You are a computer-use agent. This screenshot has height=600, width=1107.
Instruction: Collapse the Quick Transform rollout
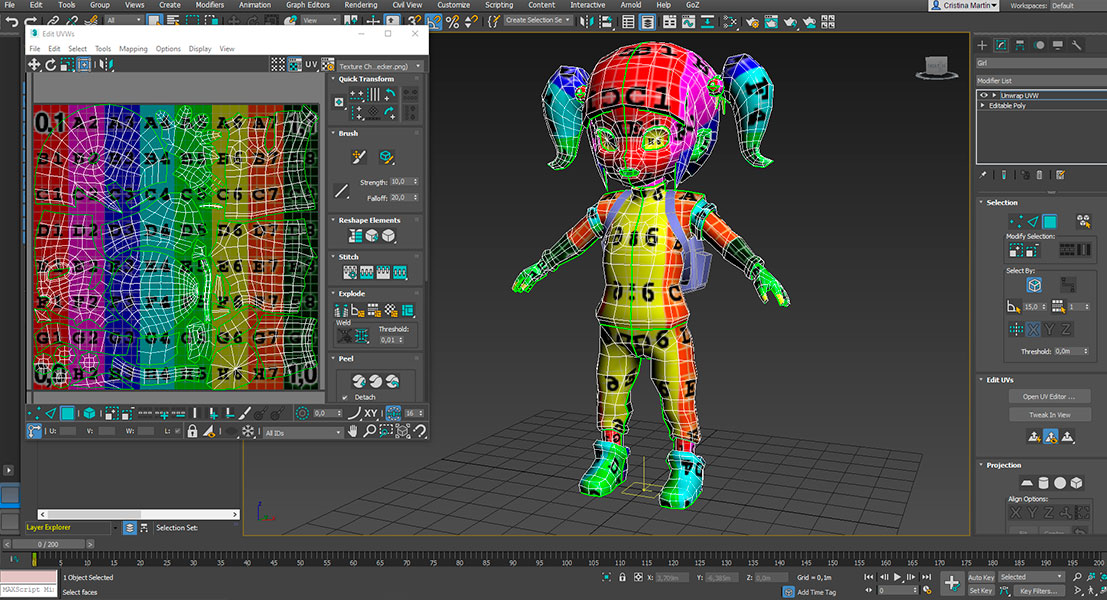click(366, 79)
